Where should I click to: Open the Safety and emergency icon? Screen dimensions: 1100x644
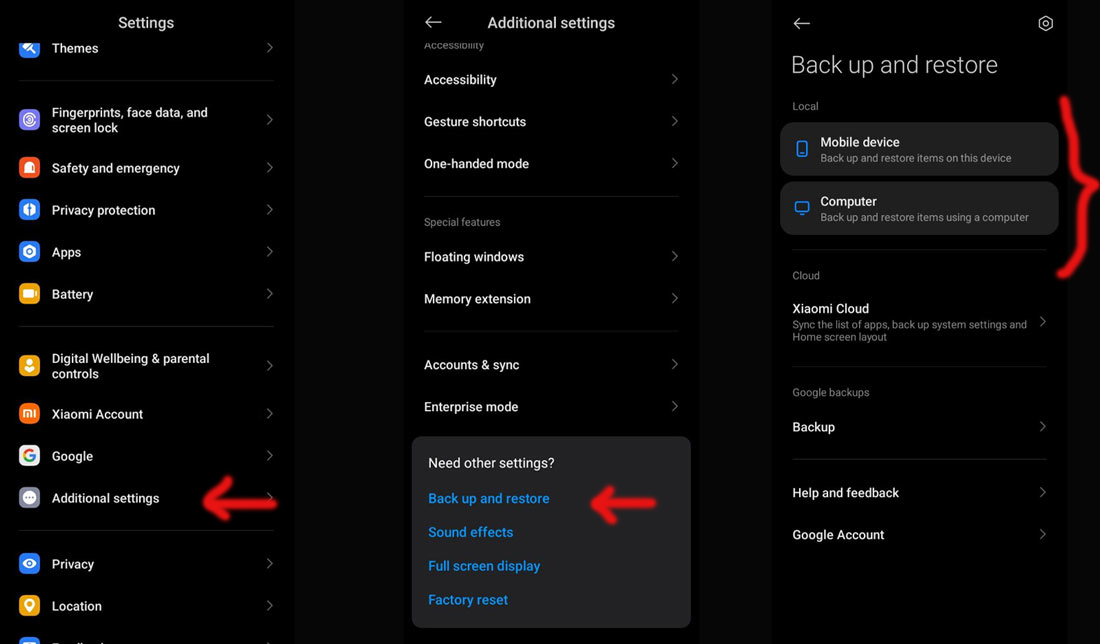pos(30,168)
